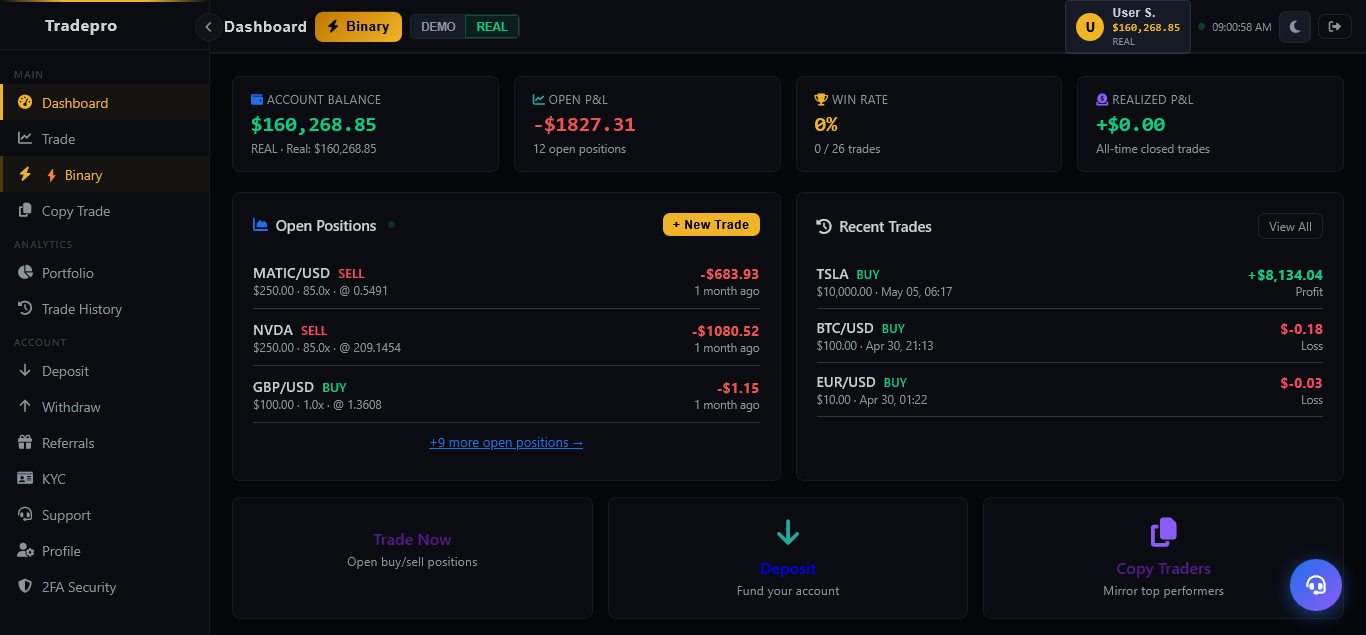This screenshot has height=635, width=1366.
Task: Open Portfolio under Analytics
Action: (x=105, y=272)
